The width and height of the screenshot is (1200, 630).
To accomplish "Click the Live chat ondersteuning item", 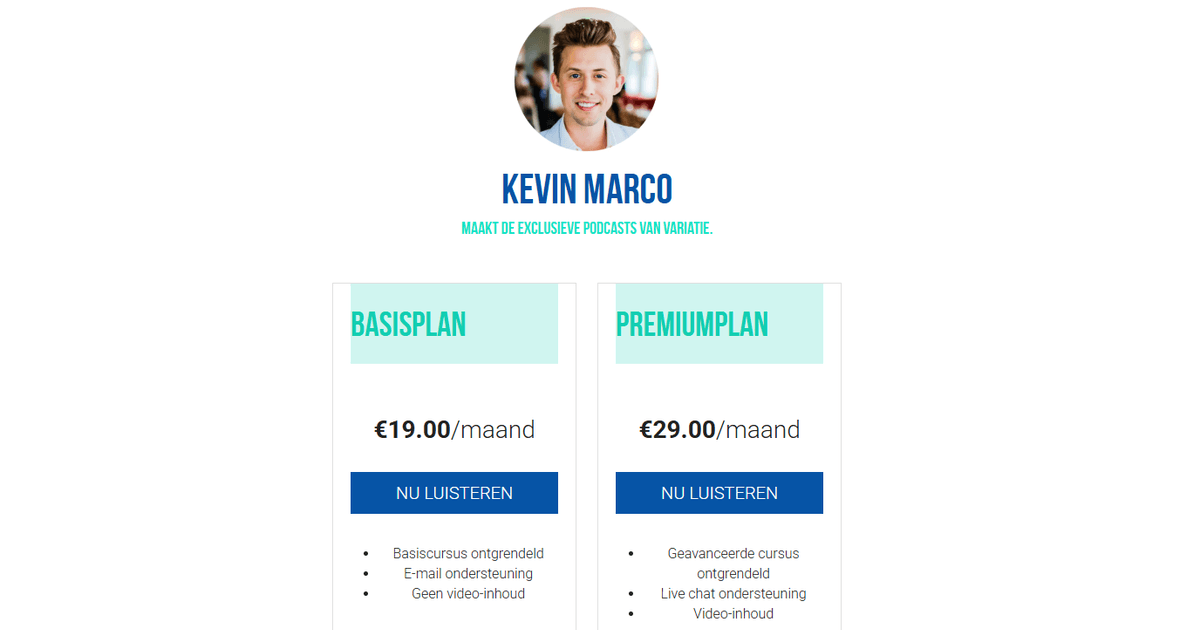I will click(x=733, y=594).
